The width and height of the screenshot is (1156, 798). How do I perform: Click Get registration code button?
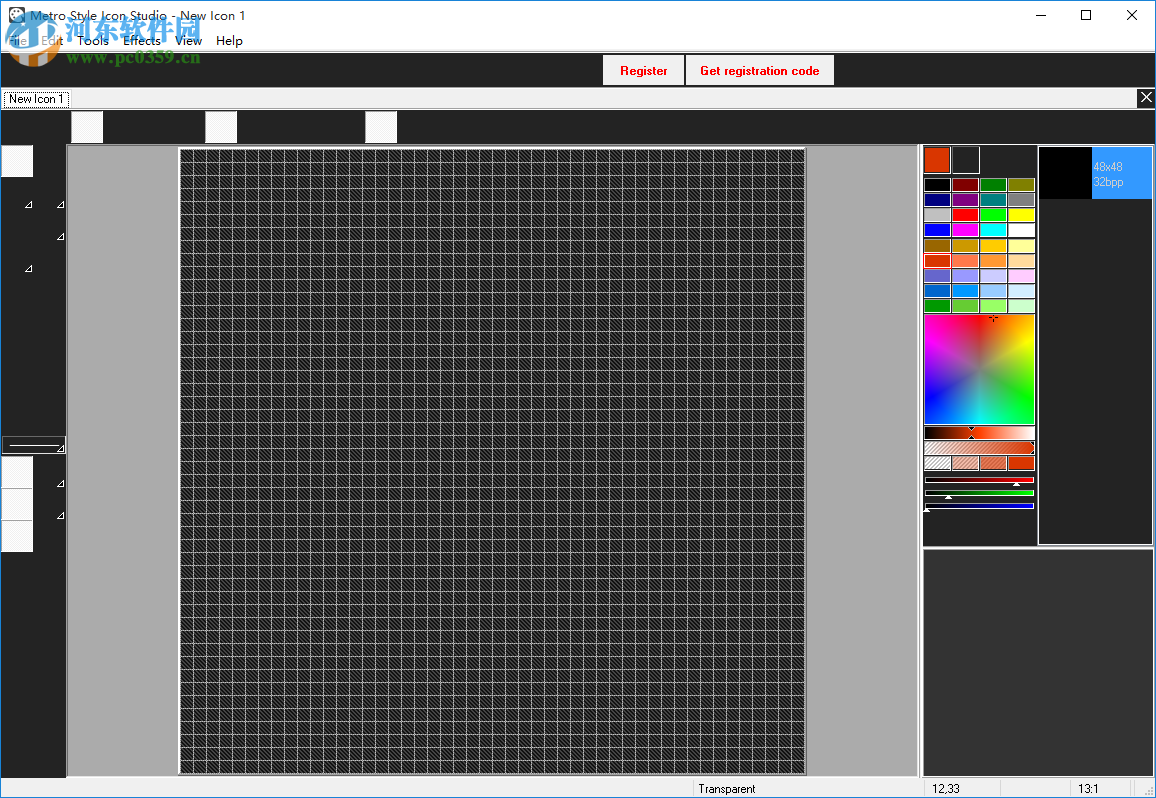(759, 71)
